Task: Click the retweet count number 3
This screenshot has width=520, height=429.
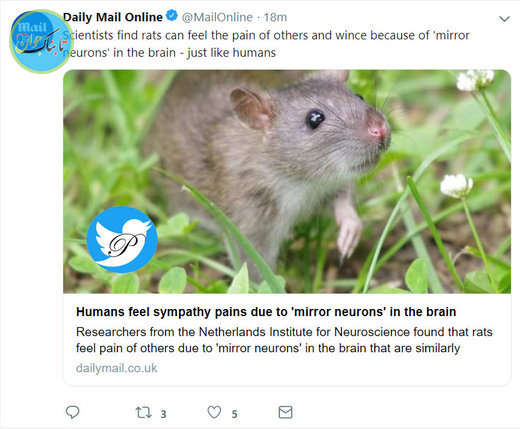Action: 163,414
